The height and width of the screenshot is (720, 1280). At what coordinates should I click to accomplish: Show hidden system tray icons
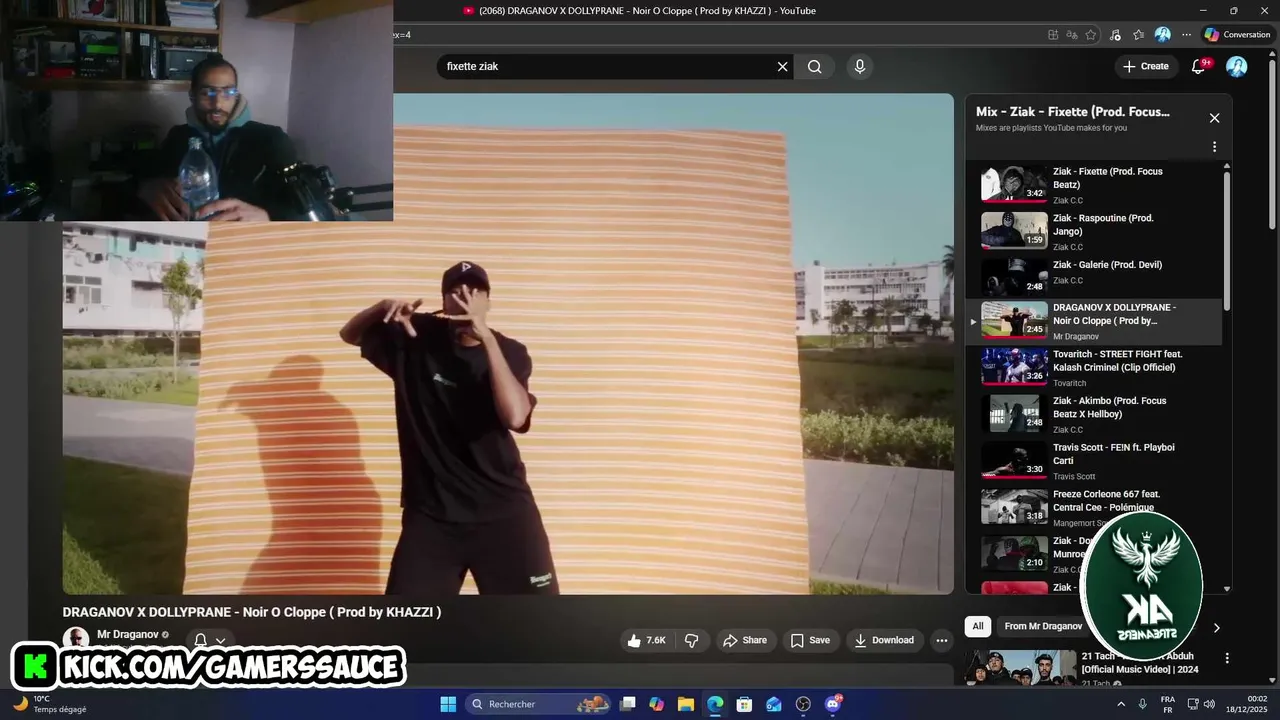click(x=1121, y=704)
